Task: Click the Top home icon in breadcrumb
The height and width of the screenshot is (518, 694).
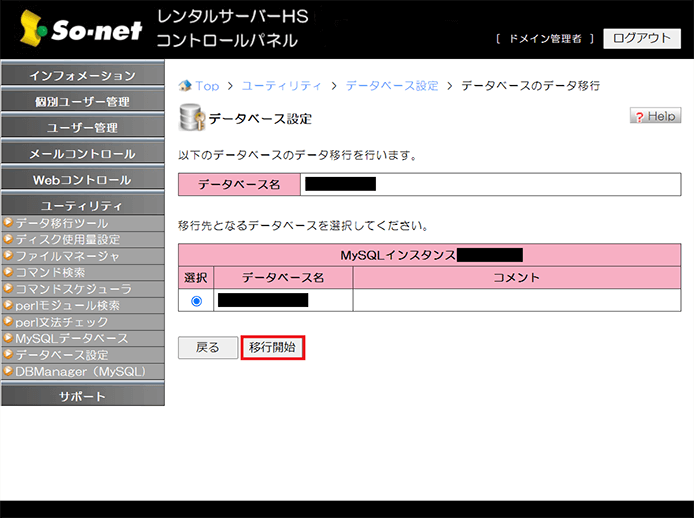Action: point(185,86)
